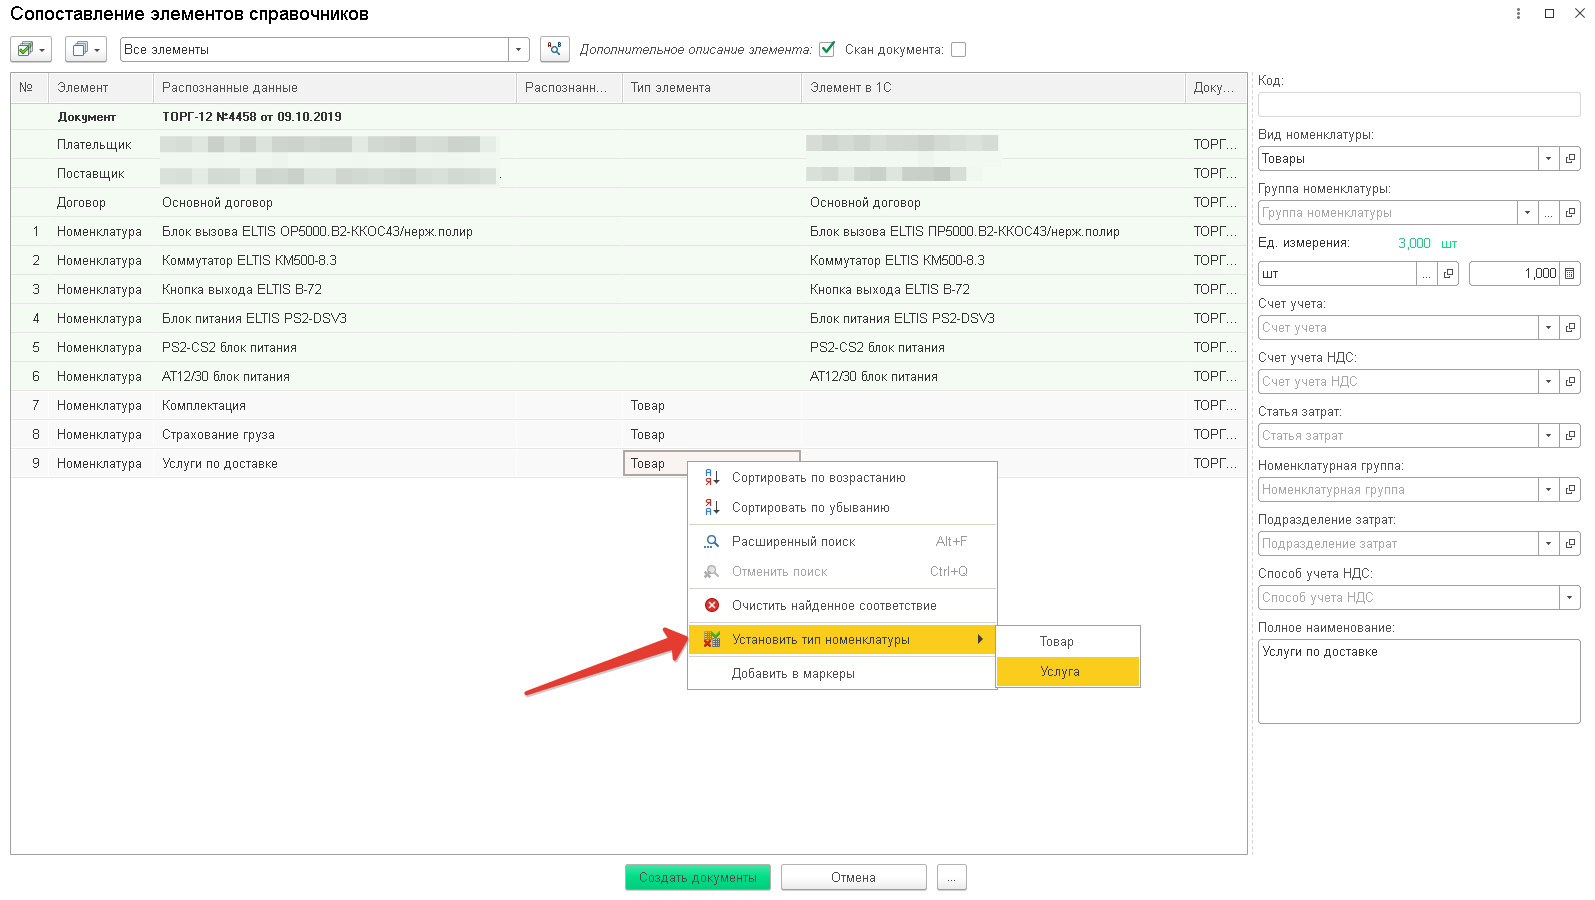Click the ellipsis button in Группа номенклатуры

[x=1548, y=213]
